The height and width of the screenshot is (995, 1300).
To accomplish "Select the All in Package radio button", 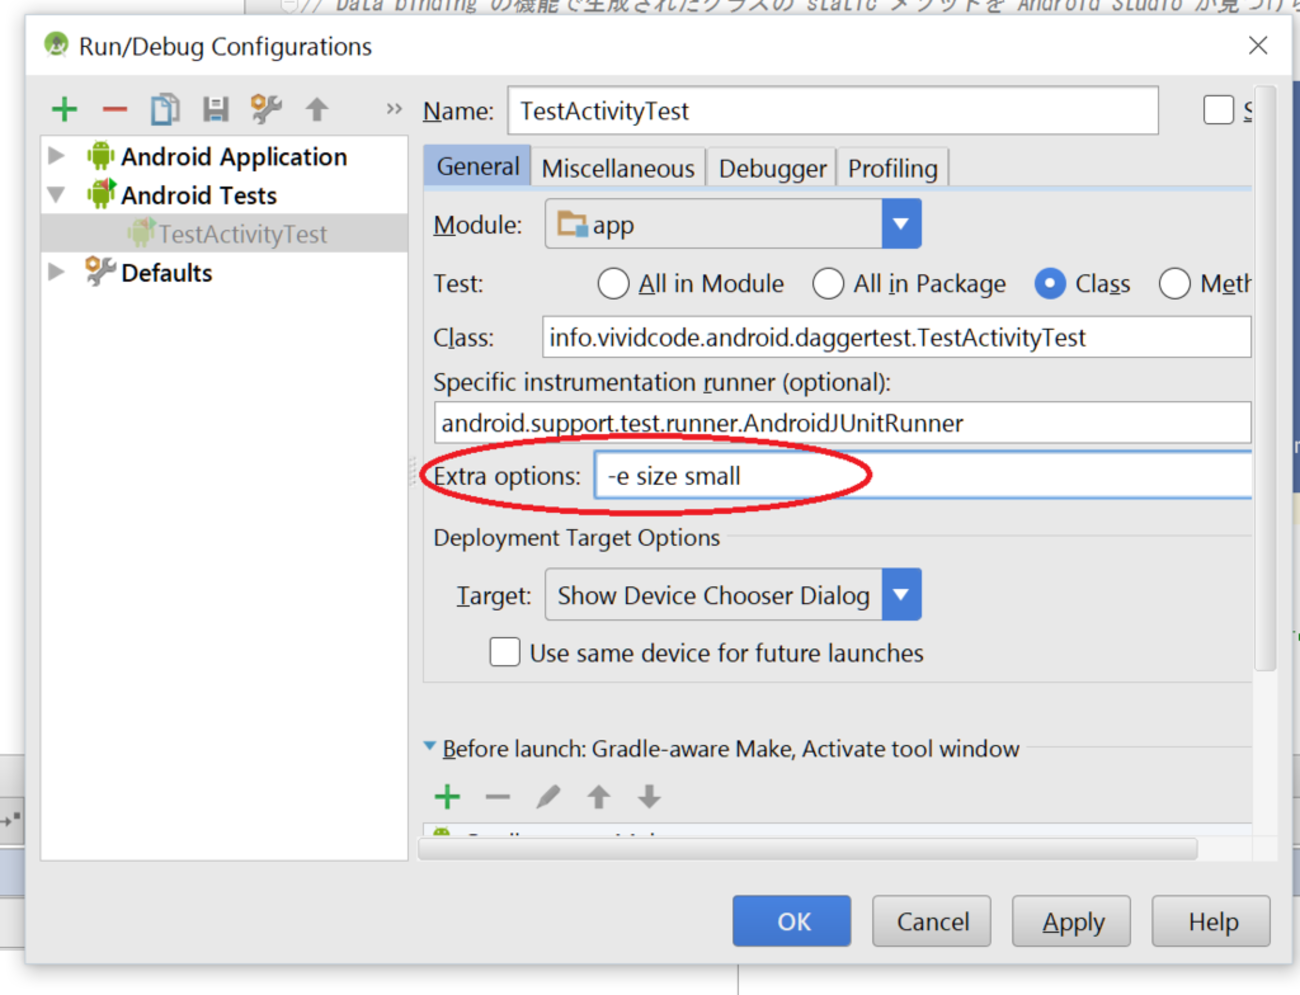I will 828,284.
